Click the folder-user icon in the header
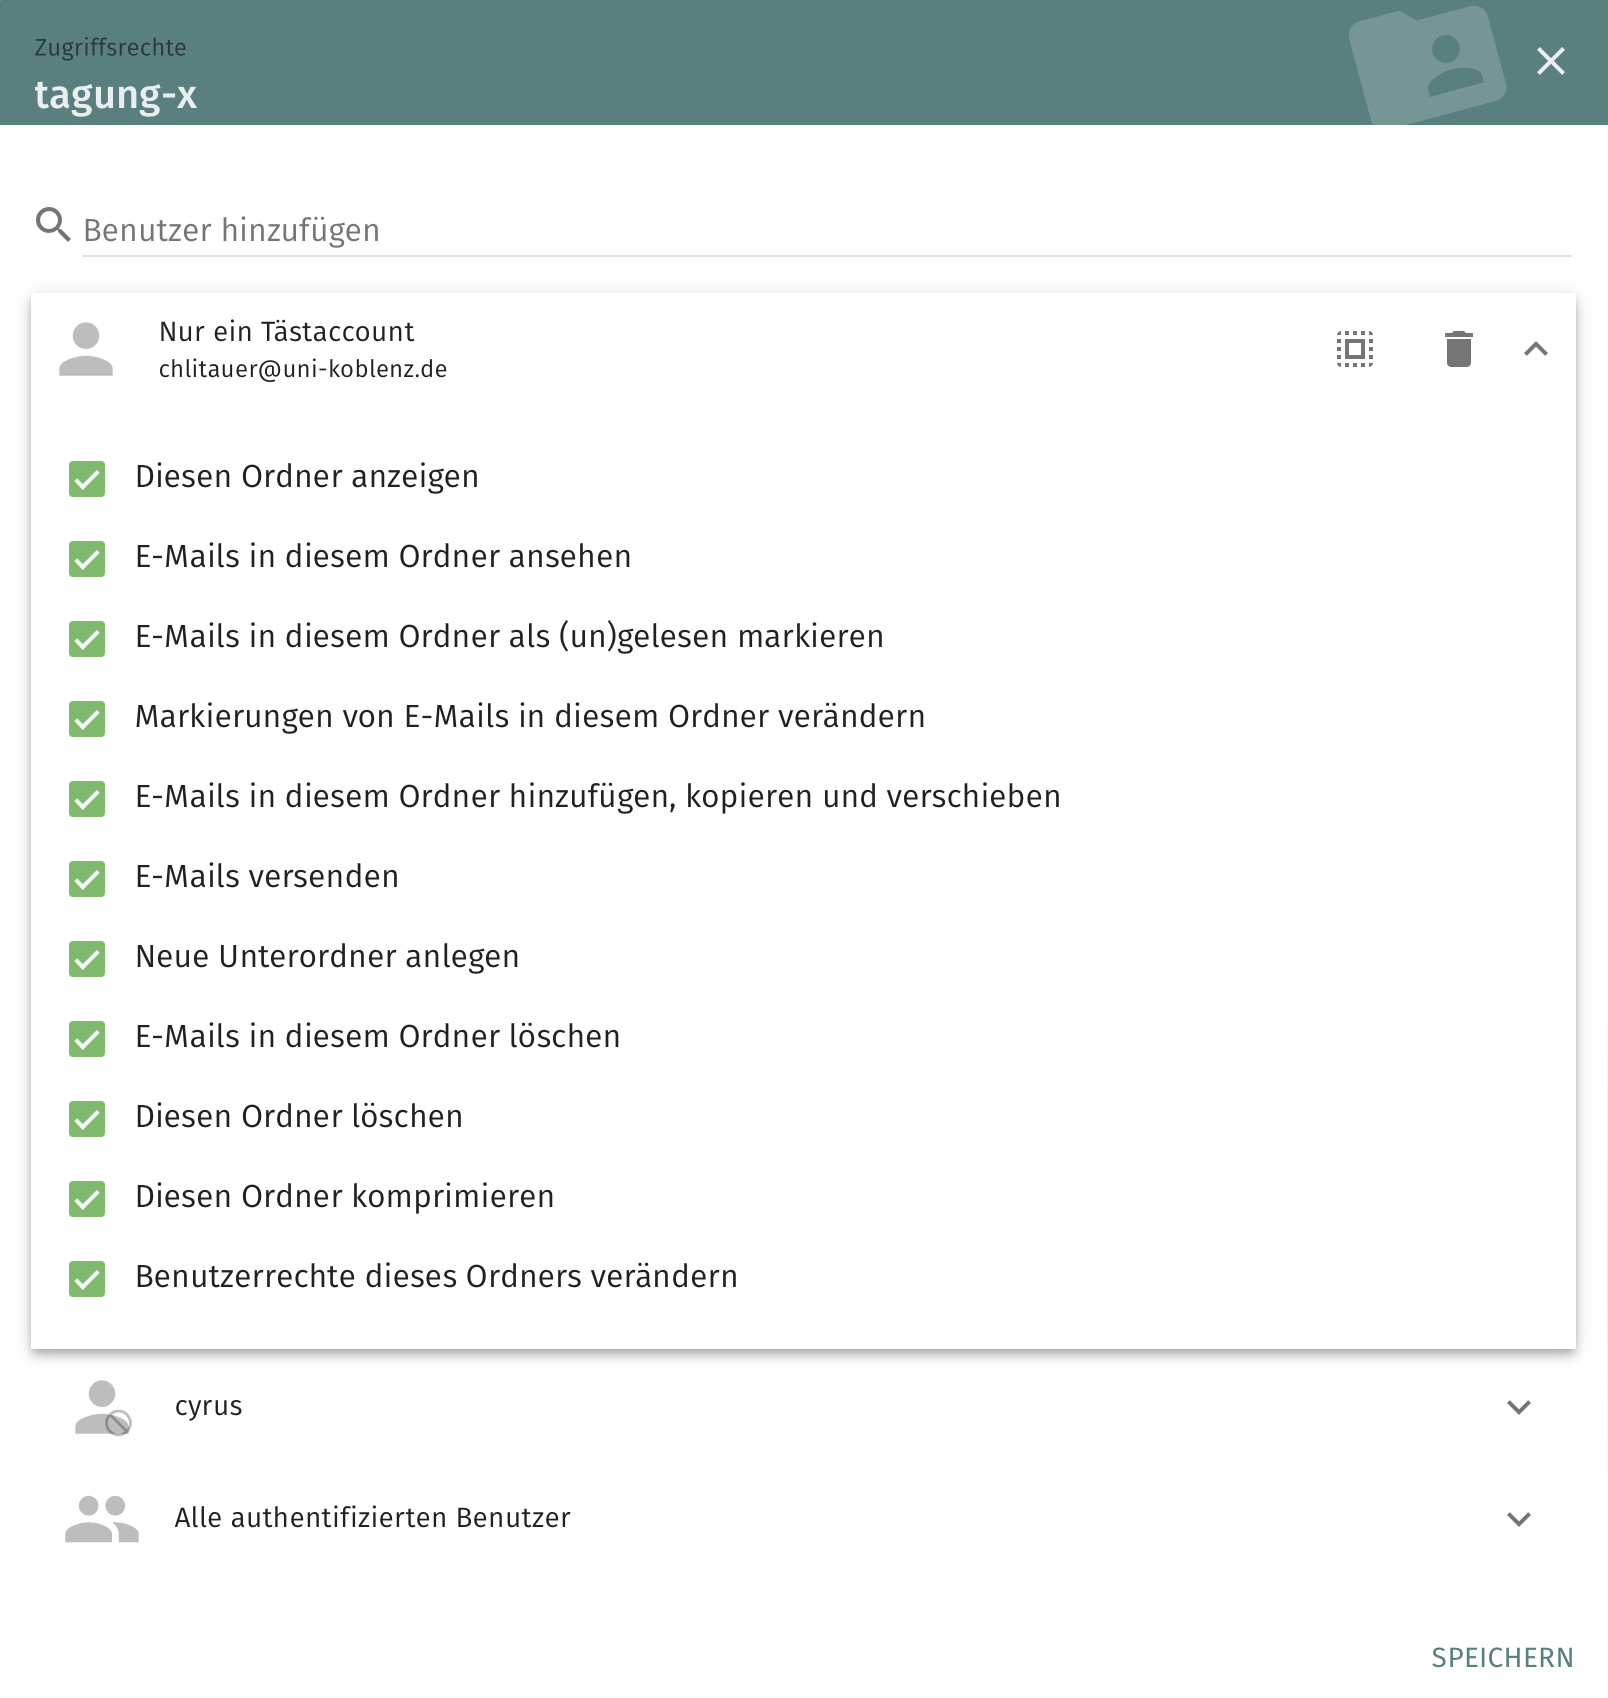The width and height of the screenshot is (1608, 1698). (1427, 64)
